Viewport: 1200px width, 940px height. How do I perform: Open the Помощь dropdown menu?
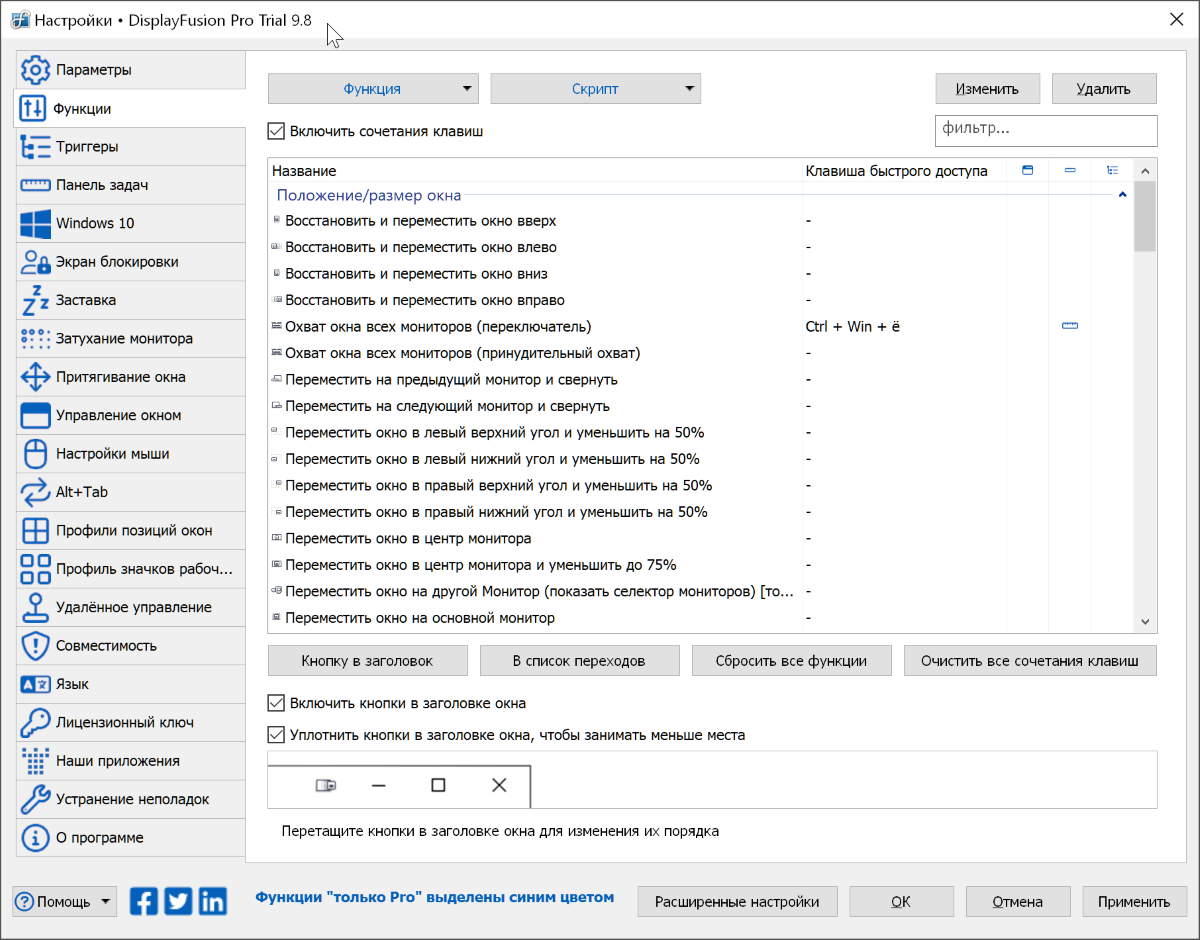pos(65,901)
